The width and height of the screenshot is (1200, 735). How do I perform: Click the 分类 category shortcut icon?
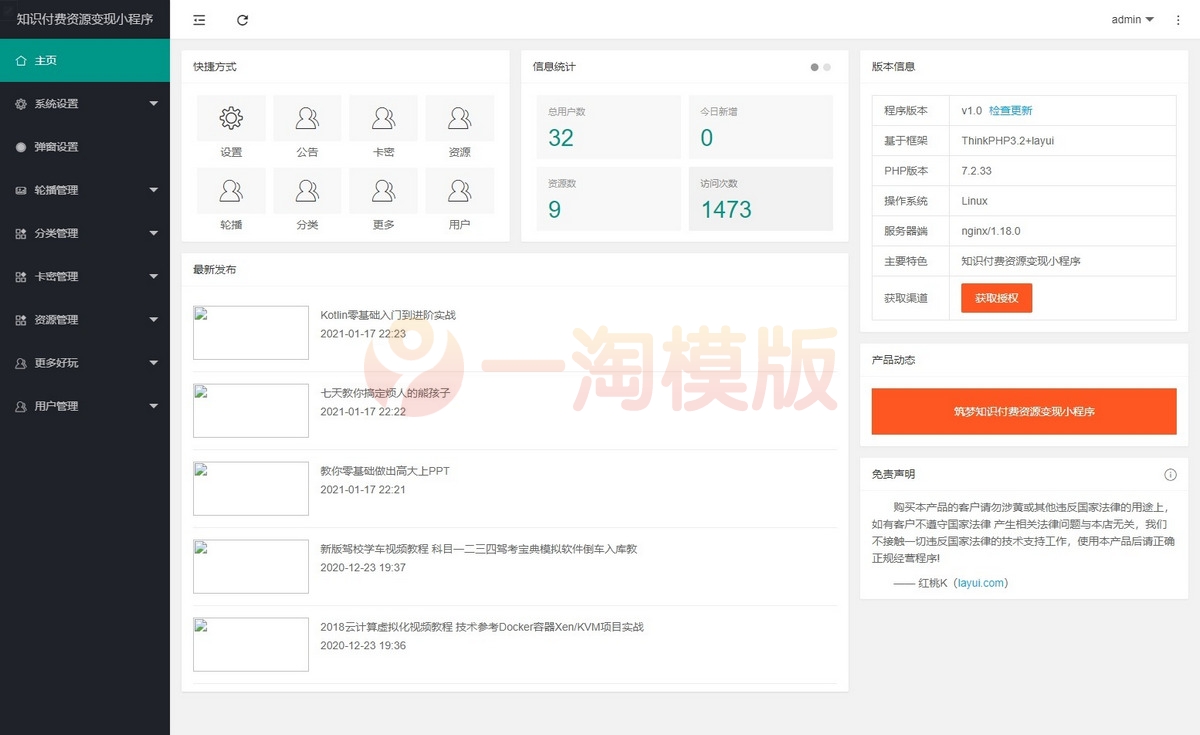coord(307,190)
